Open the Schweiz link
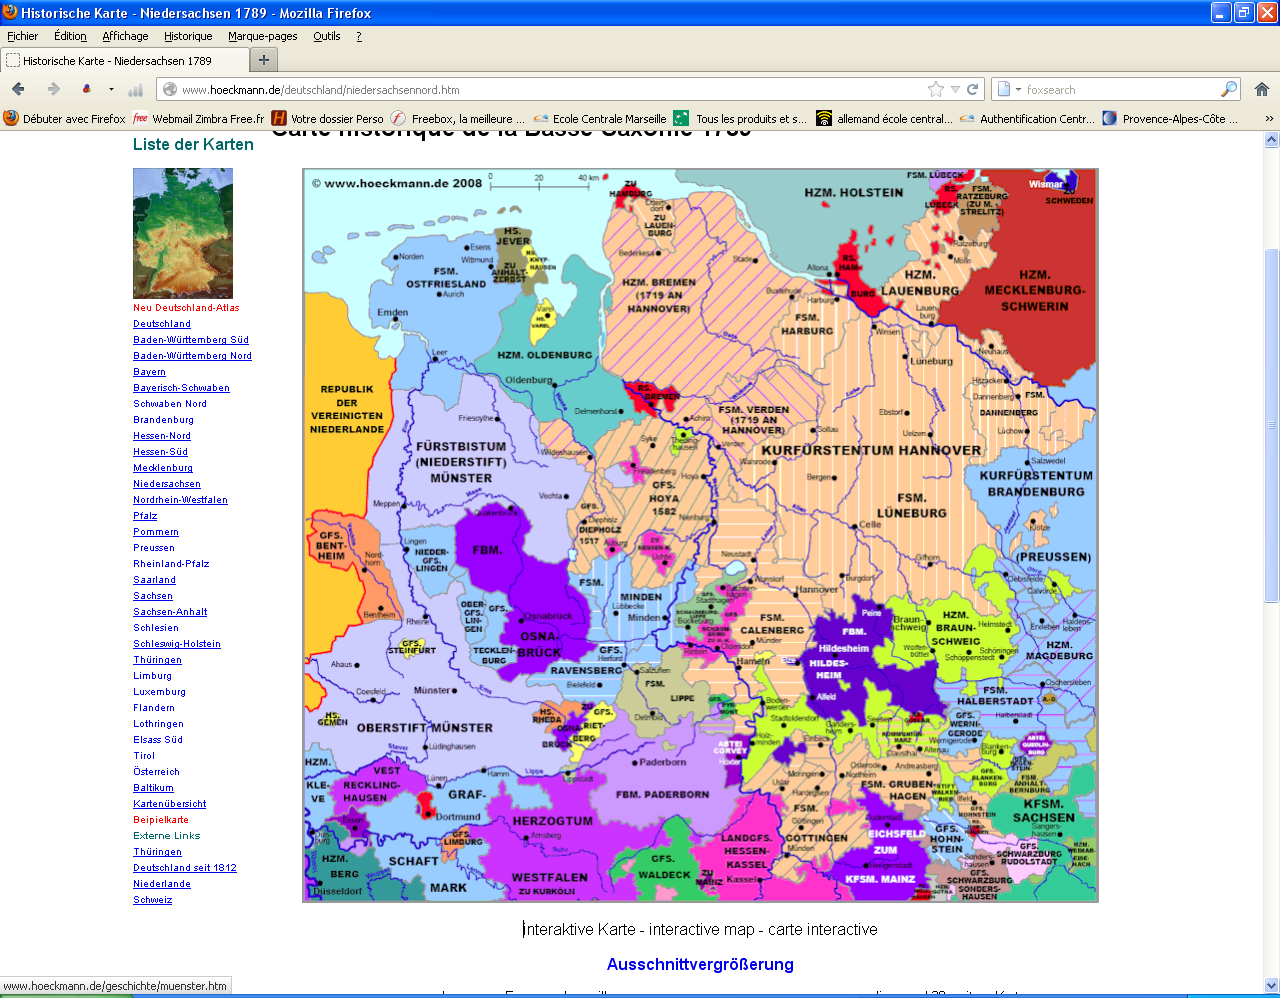This screenshot has height=998, width=1280. click(x=153, y=900)
